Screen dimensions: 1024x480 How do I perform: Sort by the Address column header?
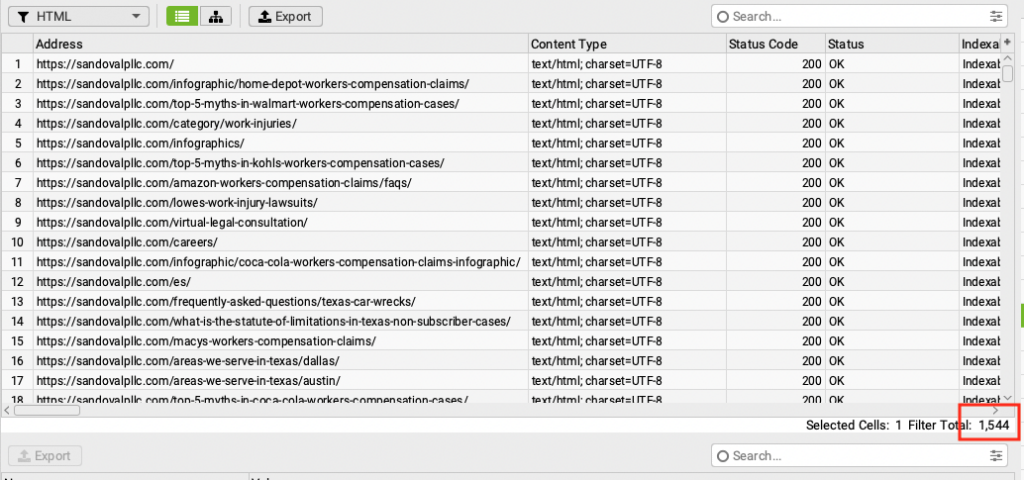(280, 44)
